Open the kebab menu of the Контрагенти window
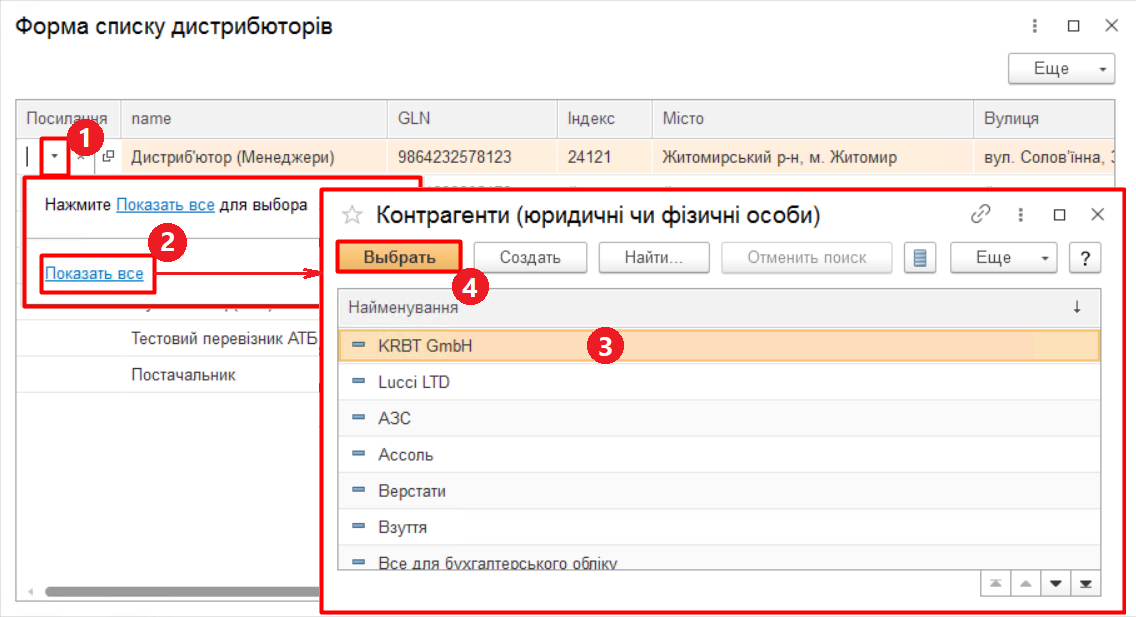The height and width of the screenshot is (617, 1136). 1020,213
